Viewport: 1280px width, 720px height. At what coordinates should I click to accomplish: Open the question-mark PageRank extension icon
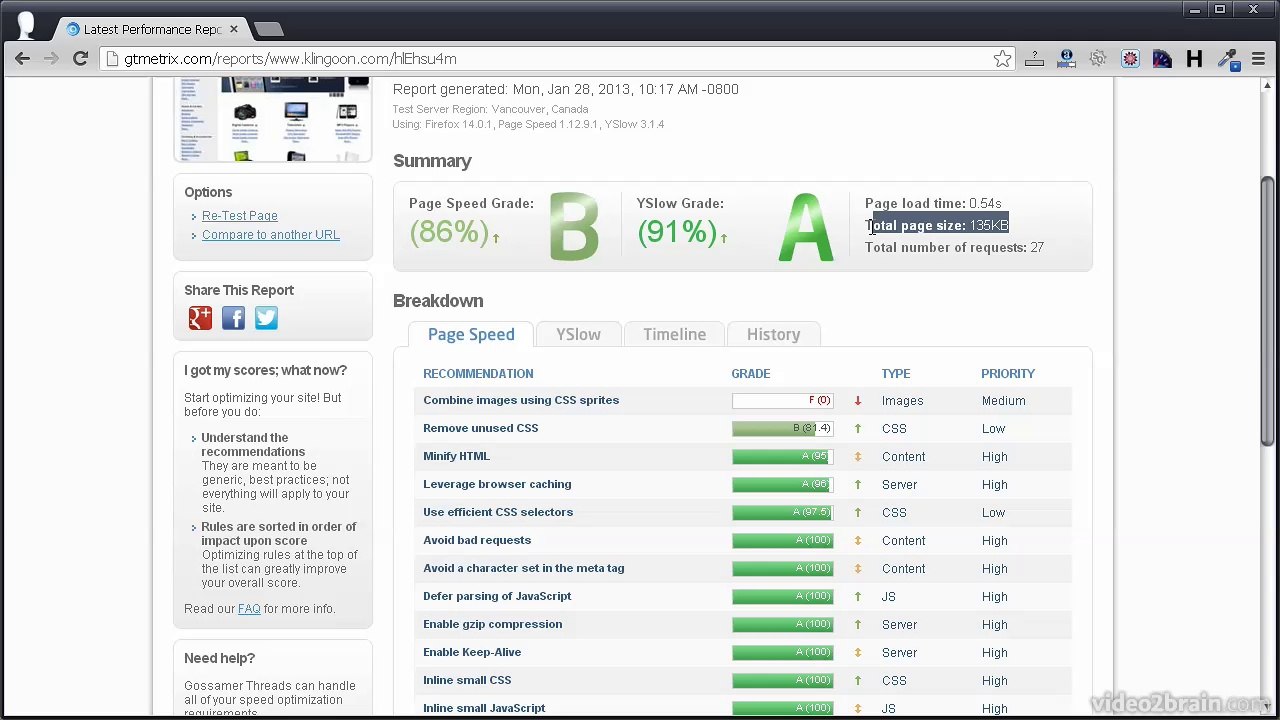pos(1034,59)
